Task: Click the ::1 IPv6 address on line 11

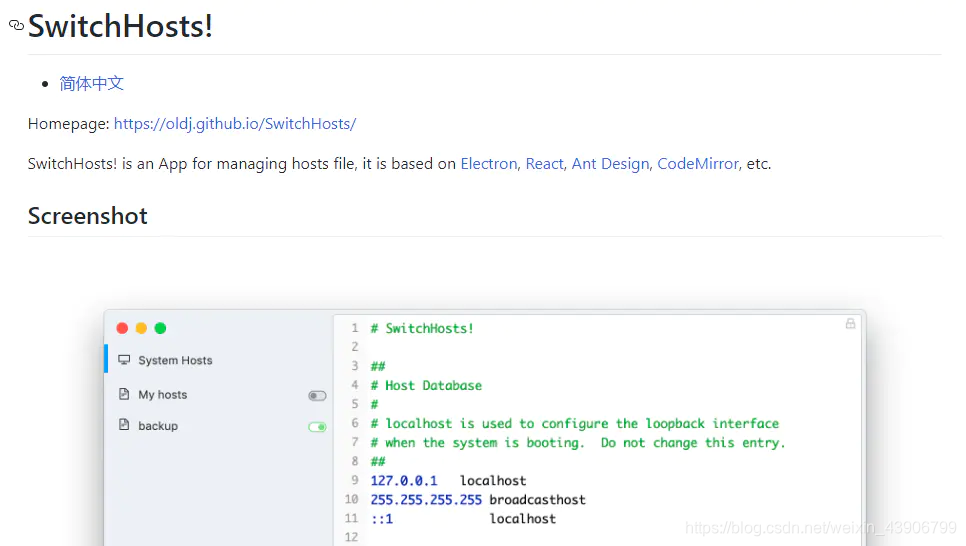Action: point(381,519)
